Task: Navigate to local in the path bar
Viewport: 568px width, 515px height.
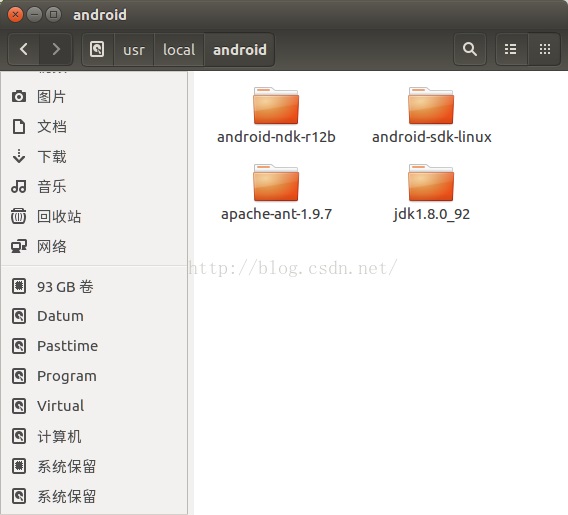Action: [179, 50]
